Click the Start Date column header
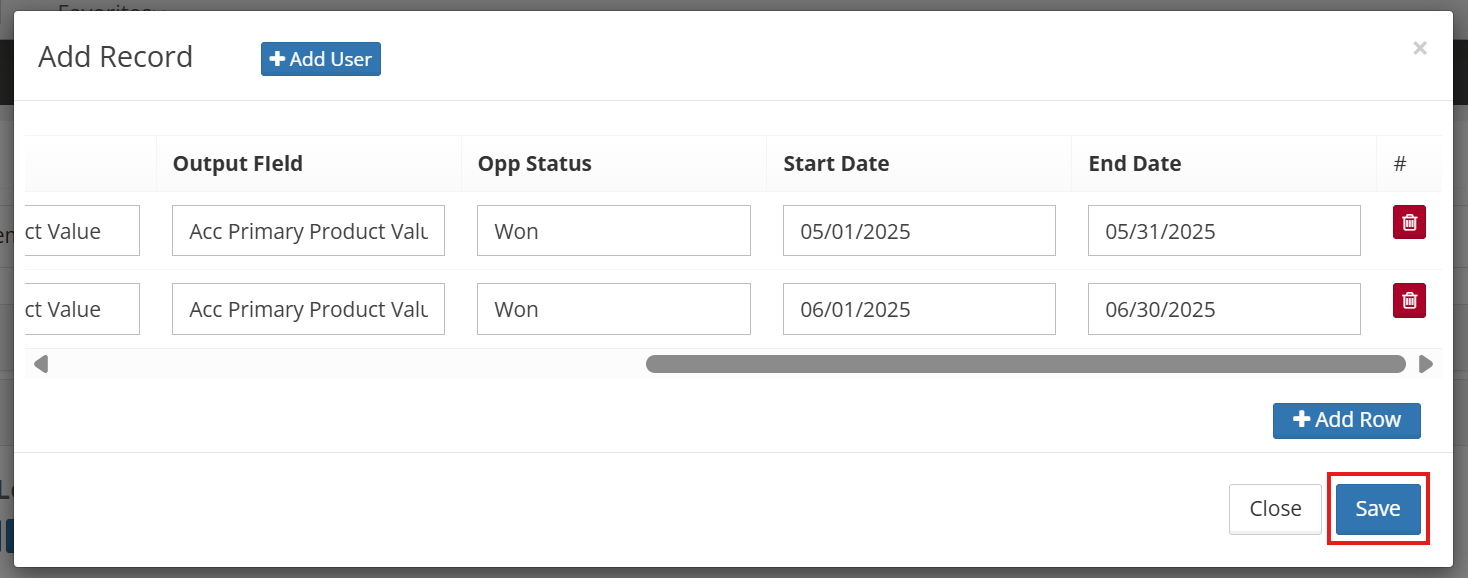1468x578 pixels. tap(836, 164)
